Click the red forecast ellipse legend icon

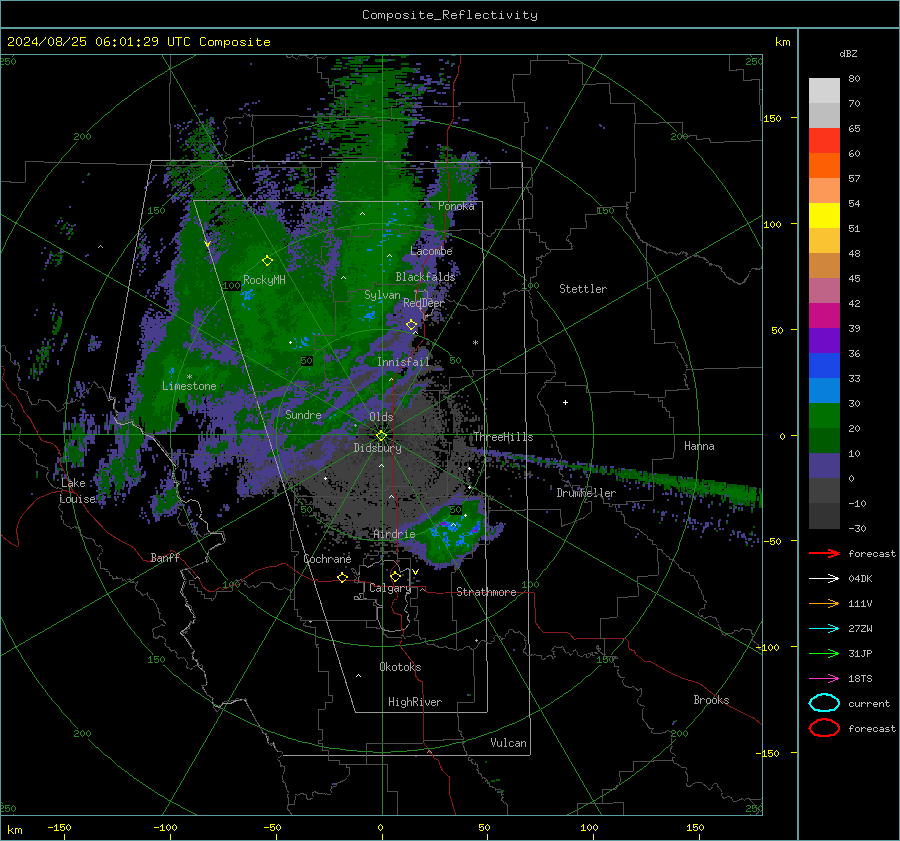click(x=824, y=728)
